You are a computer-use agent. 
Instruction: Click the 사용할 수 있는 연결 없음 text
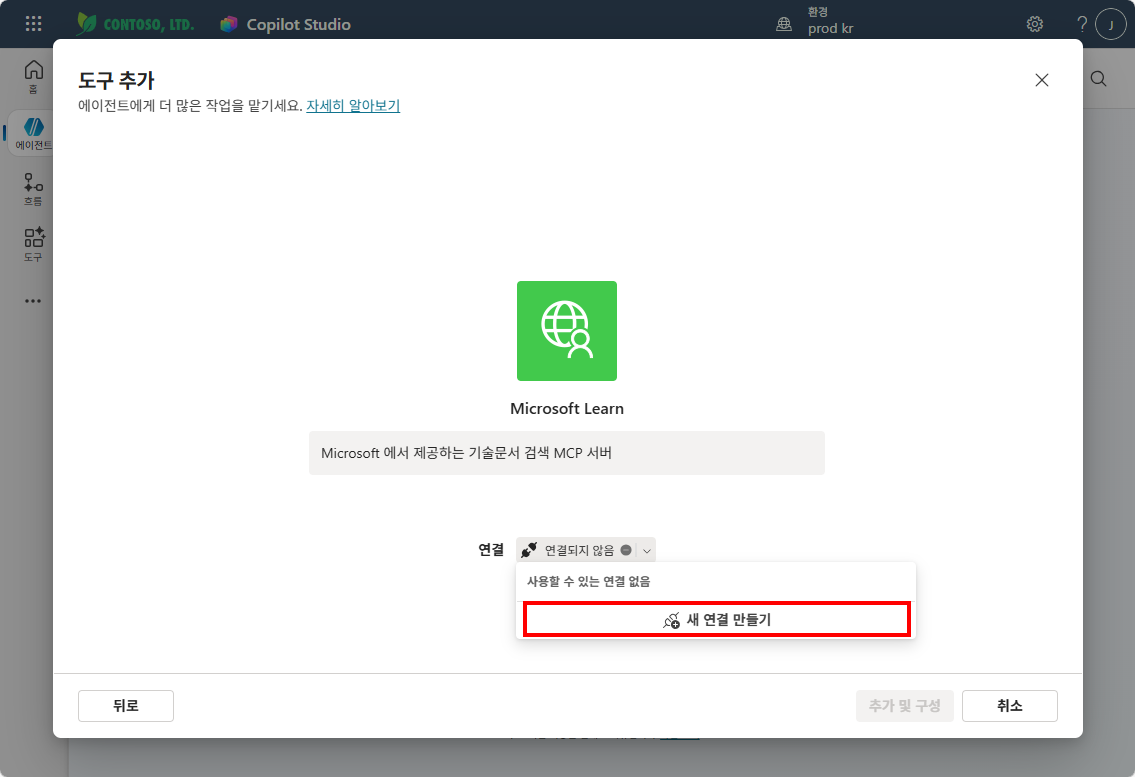(588, 581)
